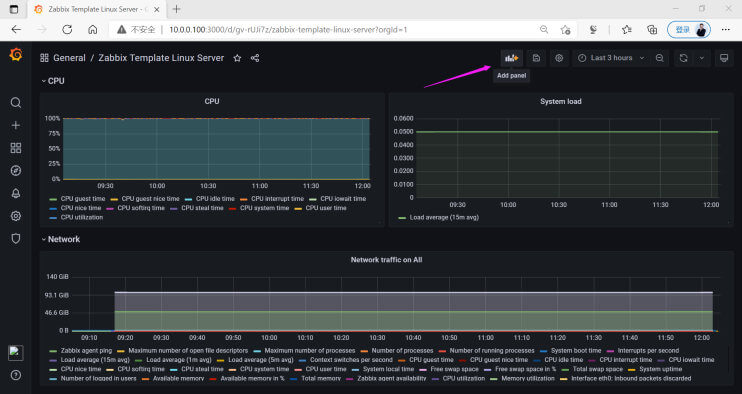Open the Dashboards sidebar icon

pyautogui.click(x=16, y=148)
